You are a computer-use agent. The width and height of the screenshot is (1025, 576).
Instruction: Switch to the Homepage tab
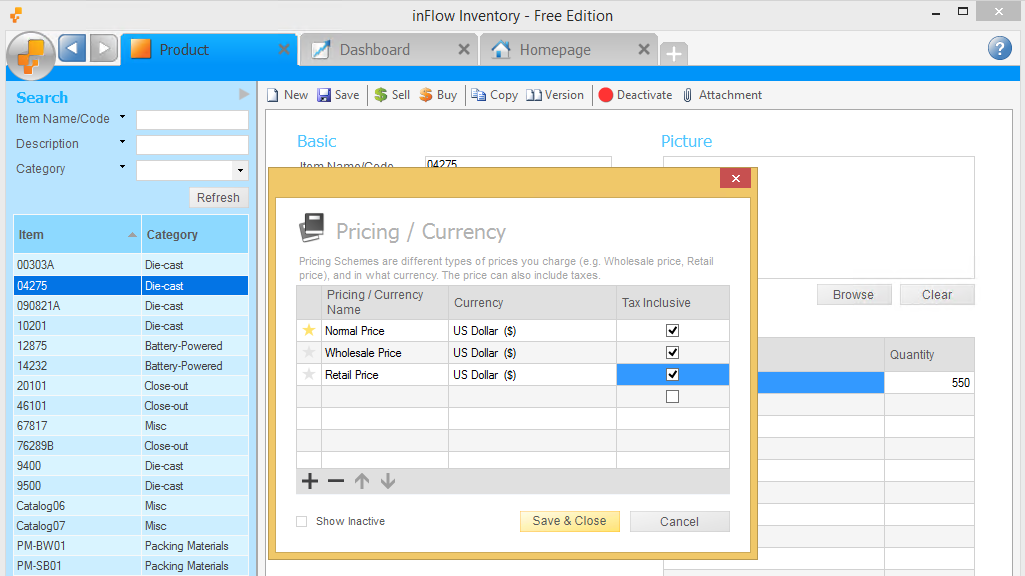(569, 50)
